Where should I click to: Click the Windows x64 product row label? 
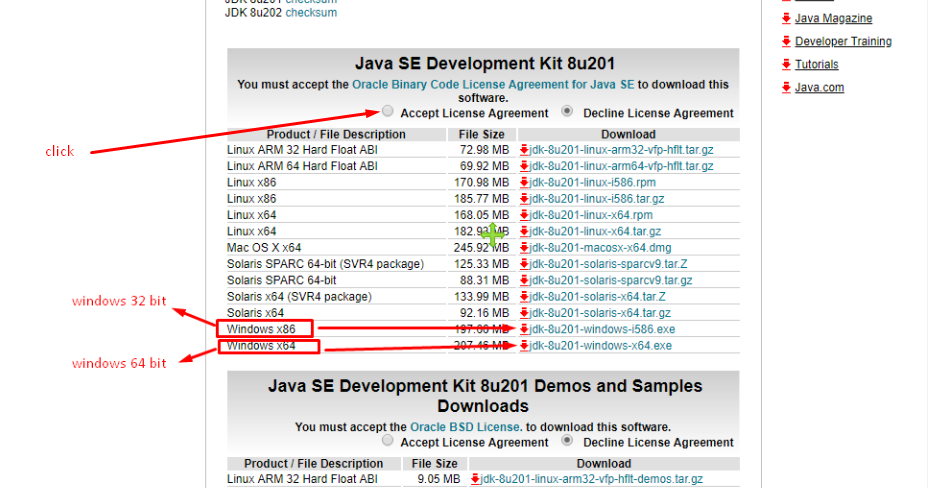(261, 345)
